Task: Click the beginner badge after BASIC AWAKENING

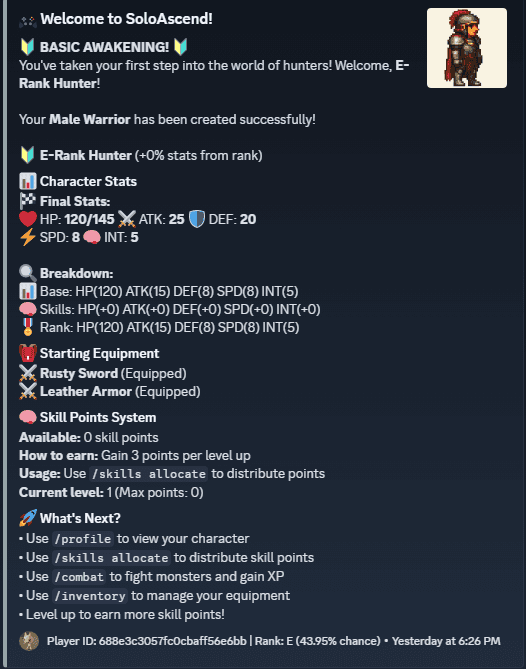Action: 180,47
